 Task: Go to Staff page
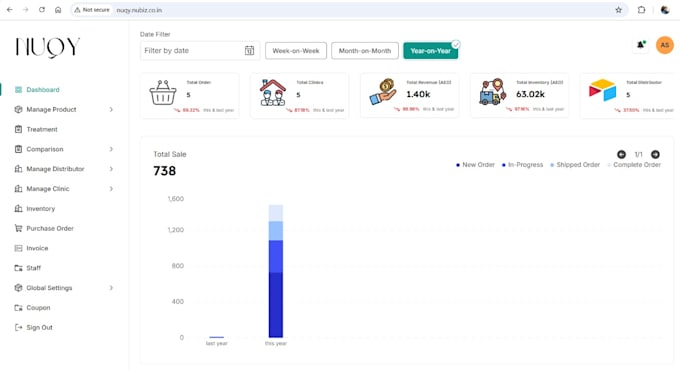[33, 268]
